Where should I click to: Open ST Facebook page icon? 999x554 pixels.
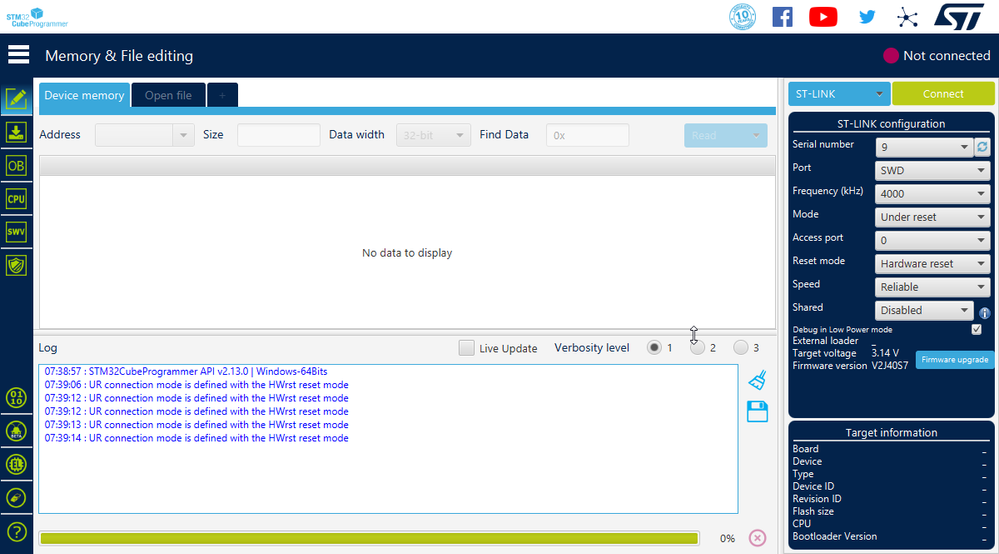pyautogui.click(x=782, y=17)
